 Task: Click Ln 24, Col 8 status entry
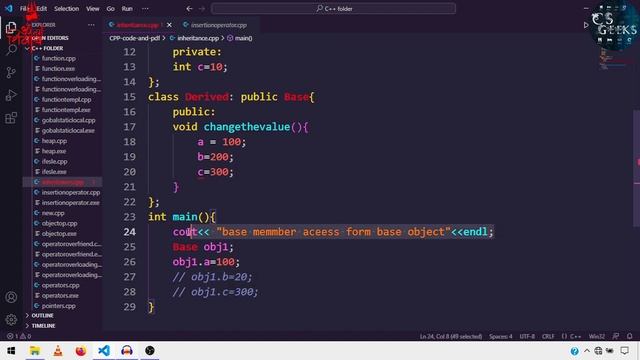[451, 336]
